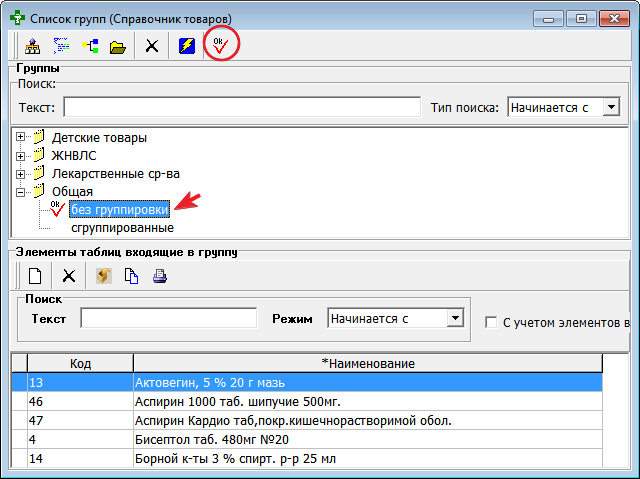Select 'Лекарственные ср-ва' group in tree
Image resolution: width=640 pixels, height=479 pixels.
click(115, 173)
